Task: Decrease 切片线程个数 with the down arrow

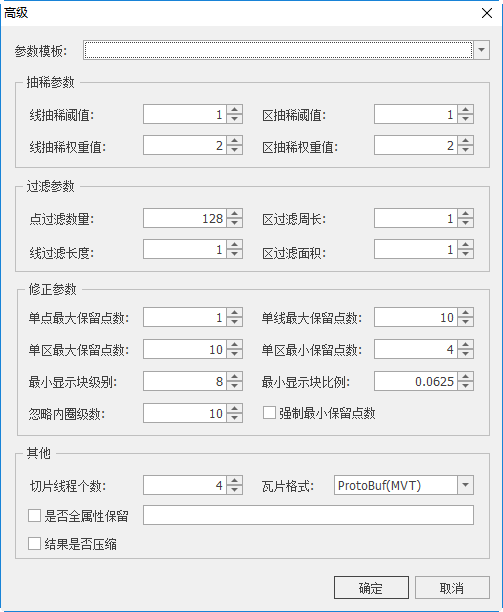Action: [x=235, y=490]
